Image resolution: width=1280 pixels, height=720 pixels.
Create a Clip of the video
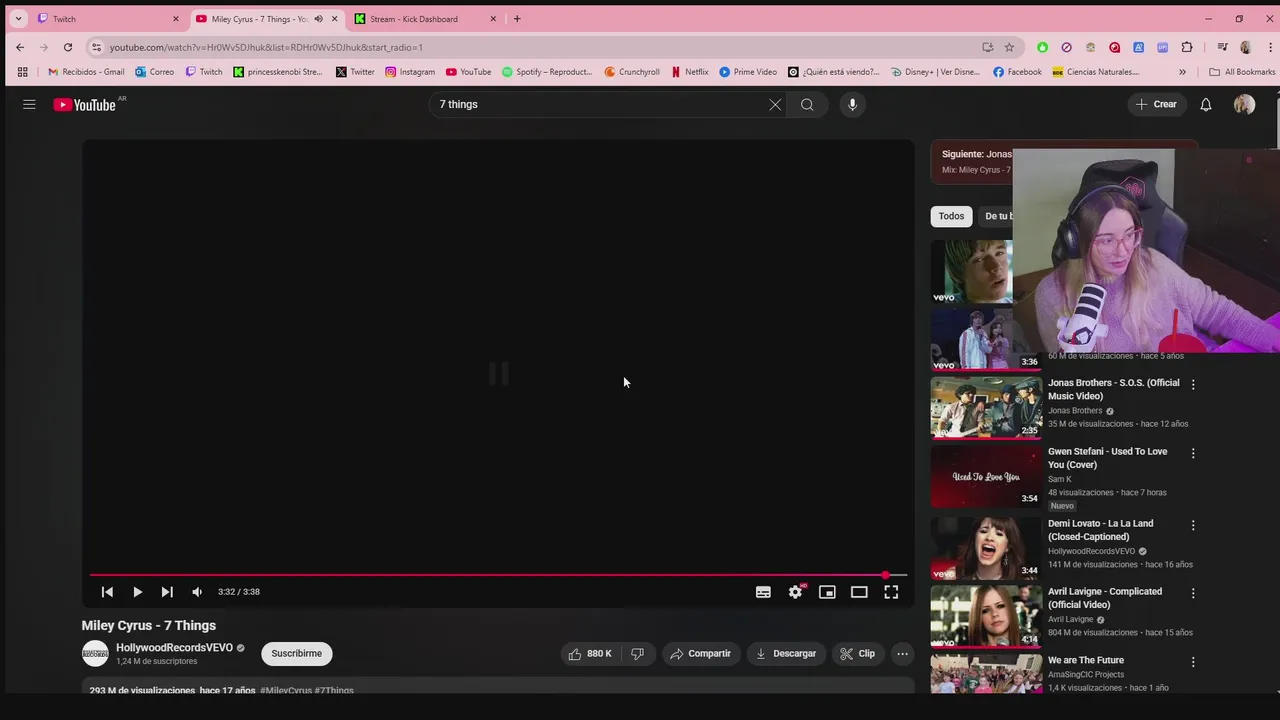857,654
